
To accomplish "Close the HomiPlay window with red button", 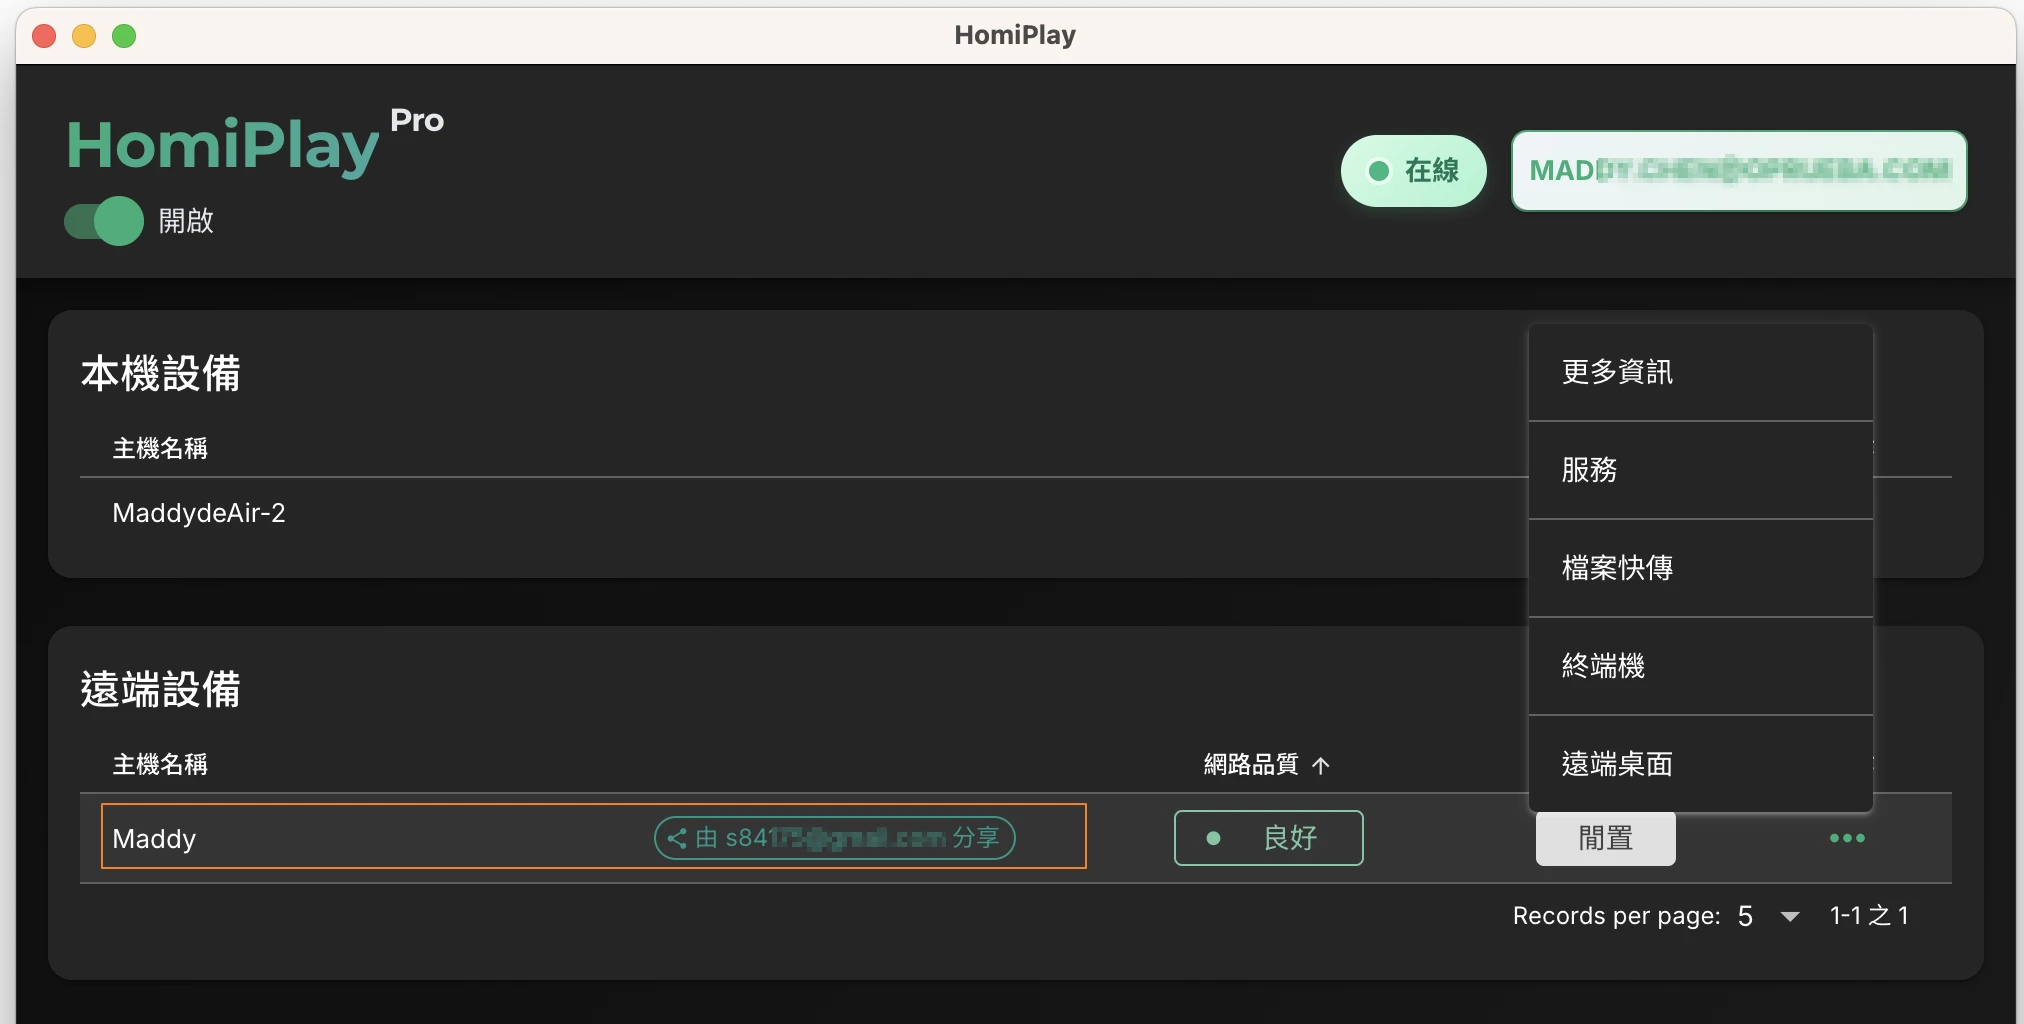I will click(x=44, y=36).
